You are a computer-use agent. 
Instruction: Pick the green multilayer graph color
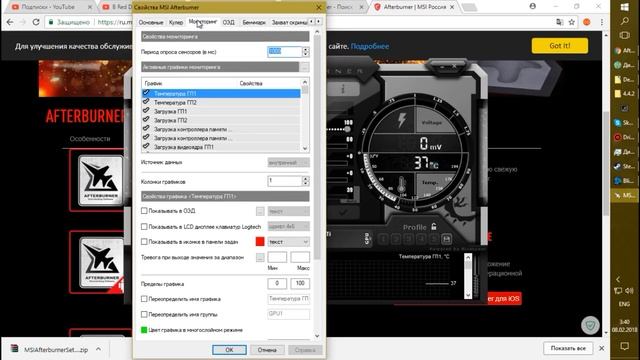pyautogui.click(x=144, y=330)
